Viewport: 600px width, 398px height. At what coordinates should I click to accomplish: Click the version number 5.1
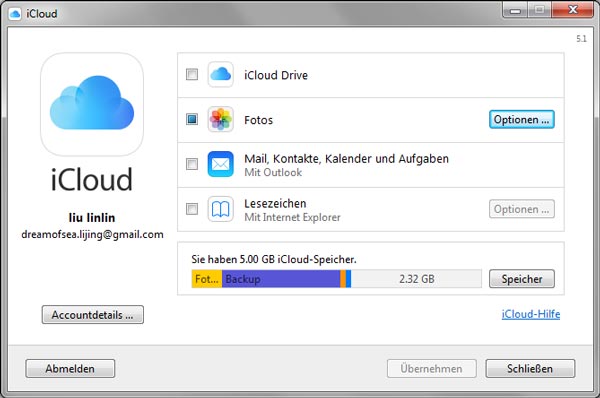(581, 39)
